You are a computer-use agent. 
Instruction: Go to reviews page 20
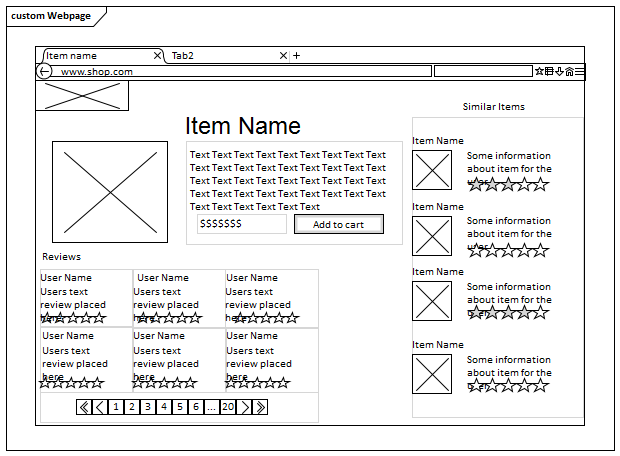tap(227, 407)
